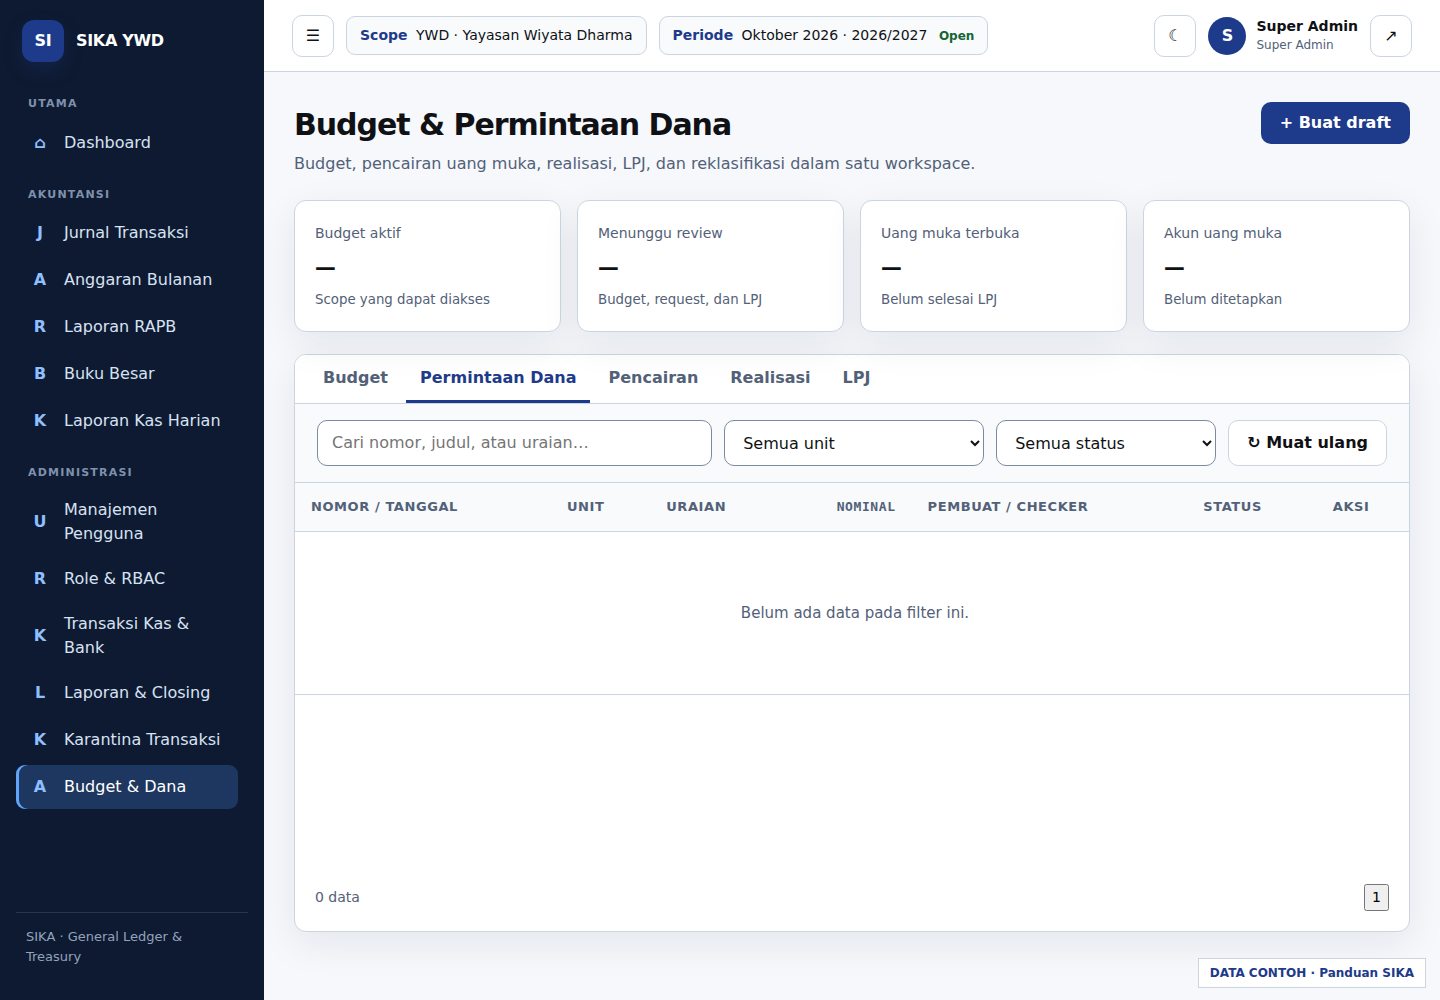The width and height of the screenshot is (1440, 1000).
Task: Click the Anggaran Bulanan A icon
Action: pos(40,280)
